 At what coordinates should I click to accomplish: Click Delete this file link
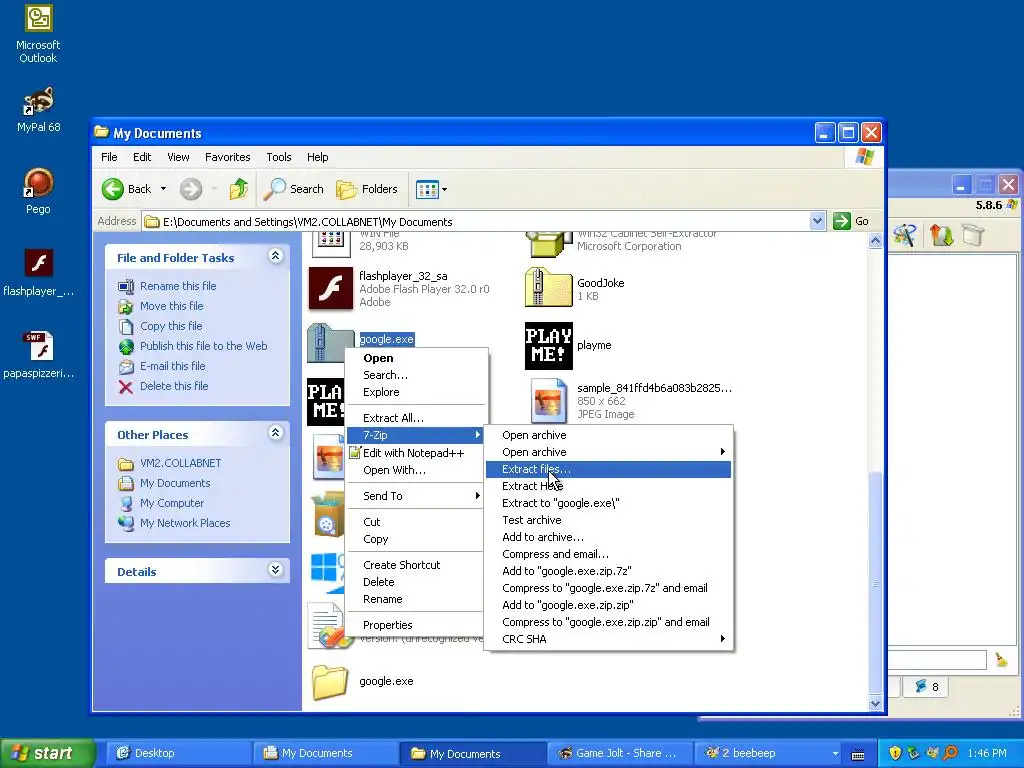174,386
